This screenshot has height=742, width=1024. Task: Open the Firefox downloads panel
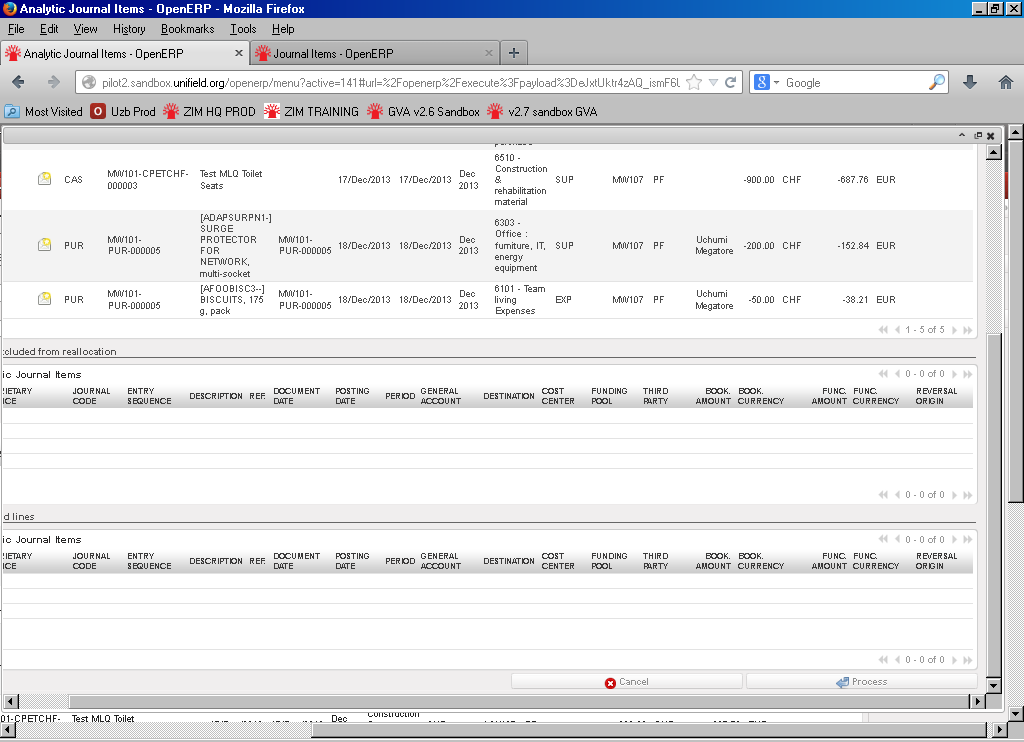[x=969, y=83]
